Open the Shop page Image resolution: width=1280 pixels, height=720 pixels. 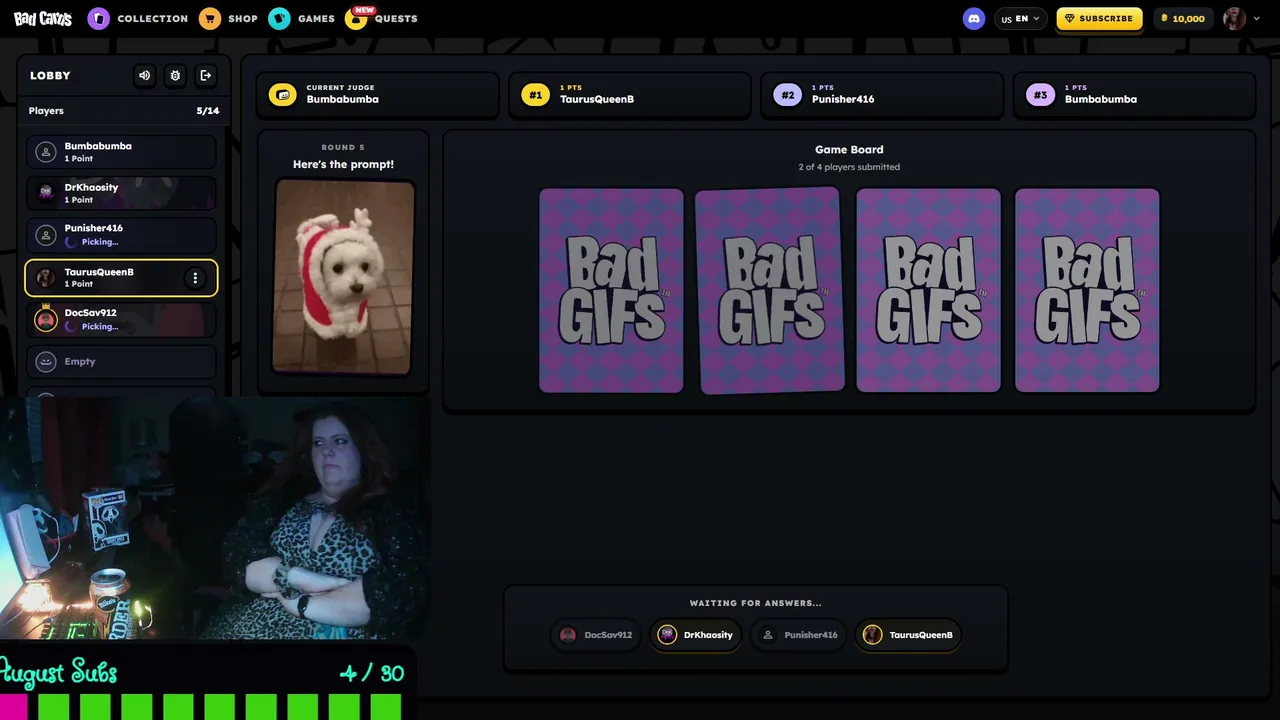(229, 18)
